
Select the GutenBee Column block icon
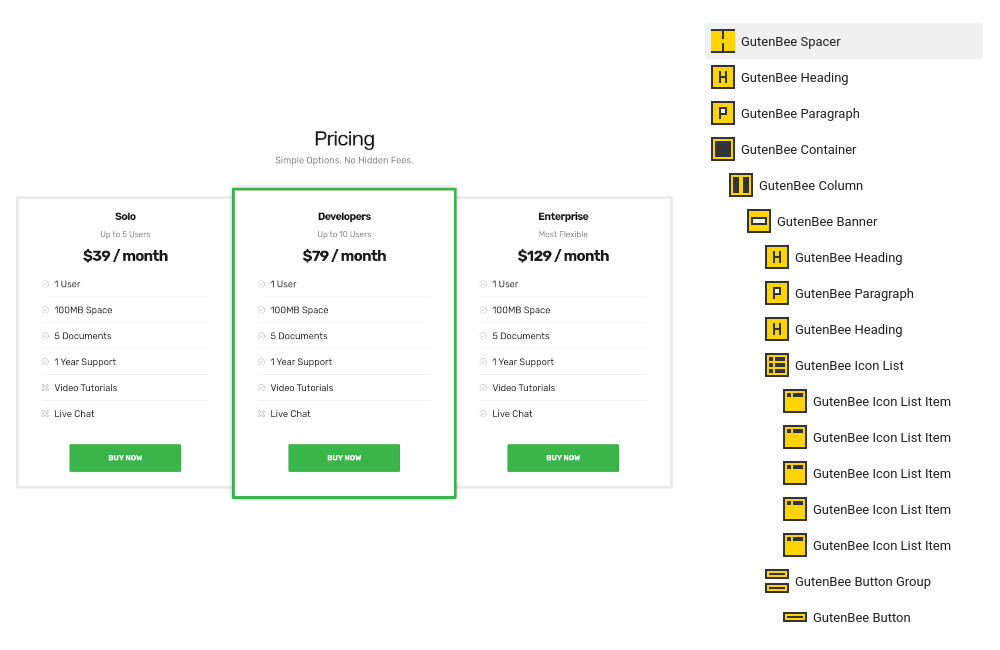click(740, 185)
